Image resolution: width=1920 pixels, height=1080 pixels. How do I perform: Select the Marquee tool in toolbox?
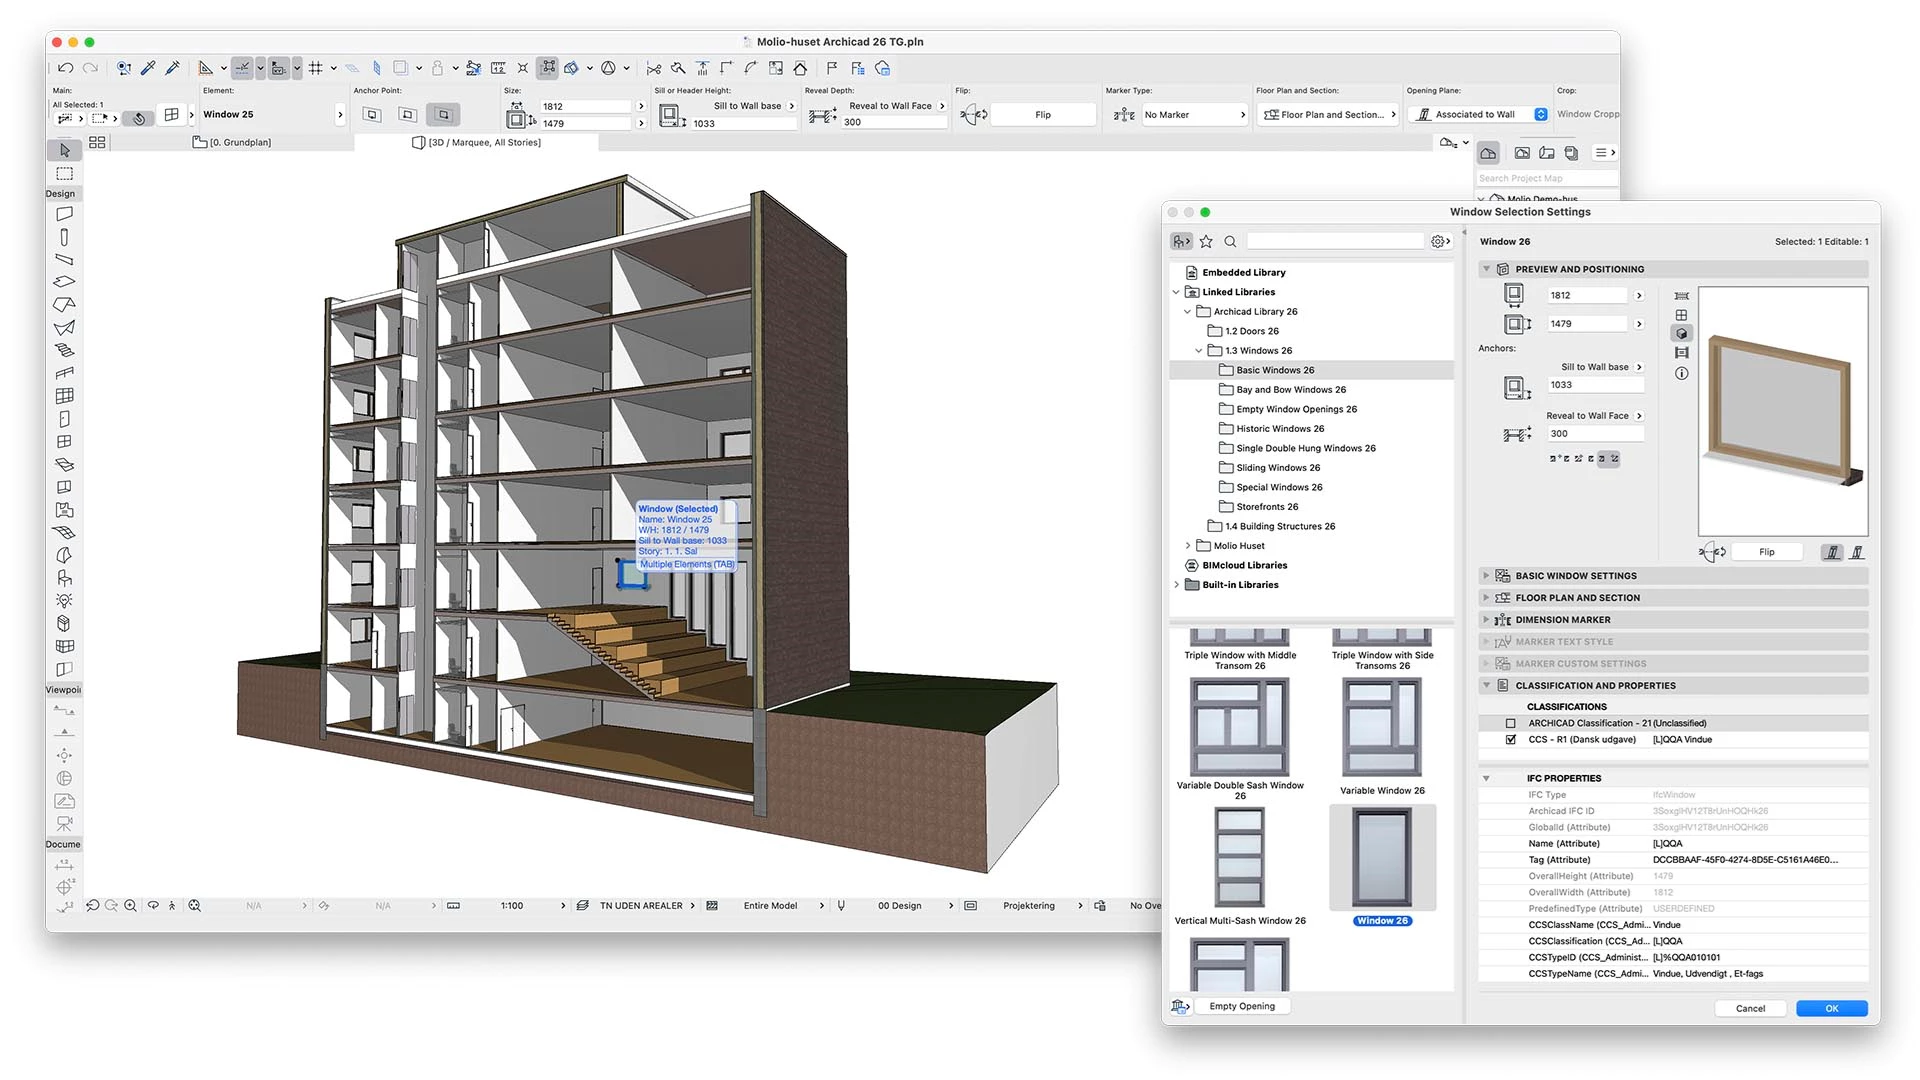coord(65,174)
